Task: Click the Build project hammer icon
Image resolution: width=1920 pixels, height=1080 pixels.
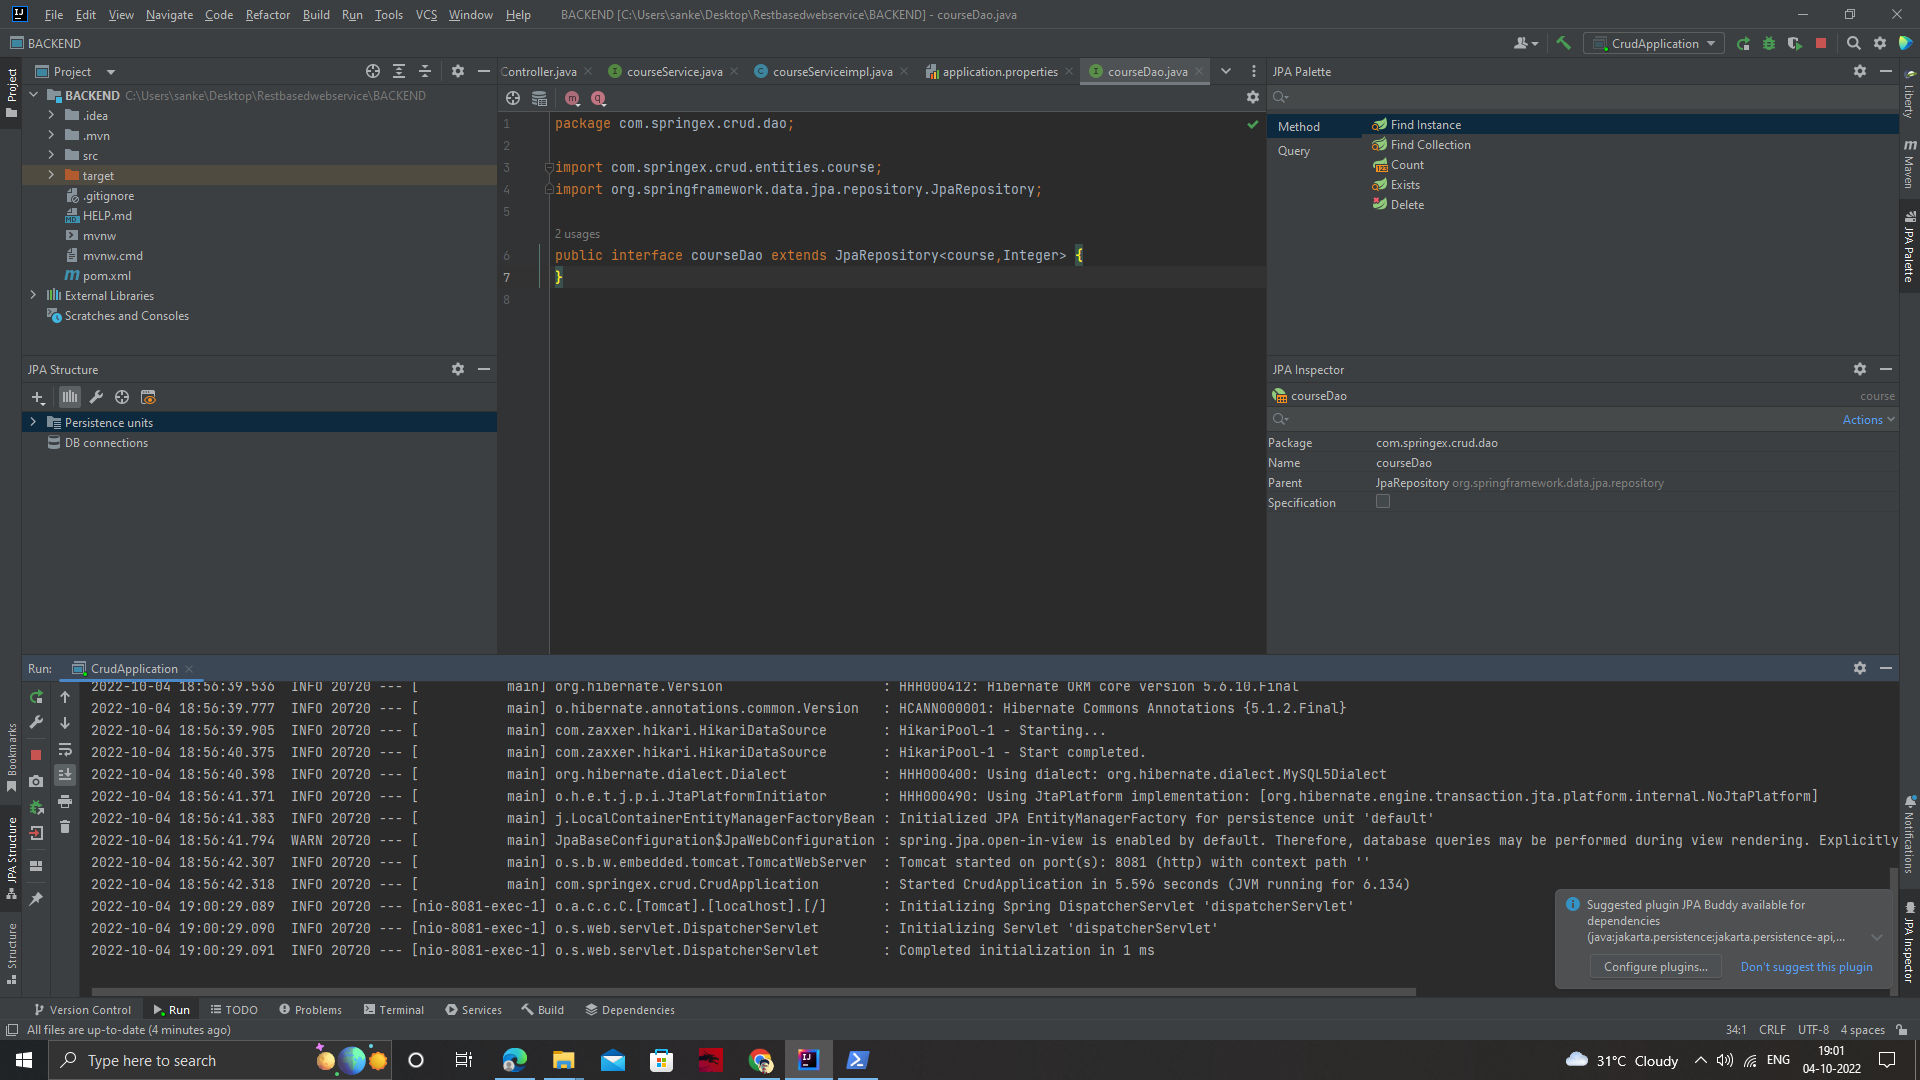Action: (x=1564, y=43)
